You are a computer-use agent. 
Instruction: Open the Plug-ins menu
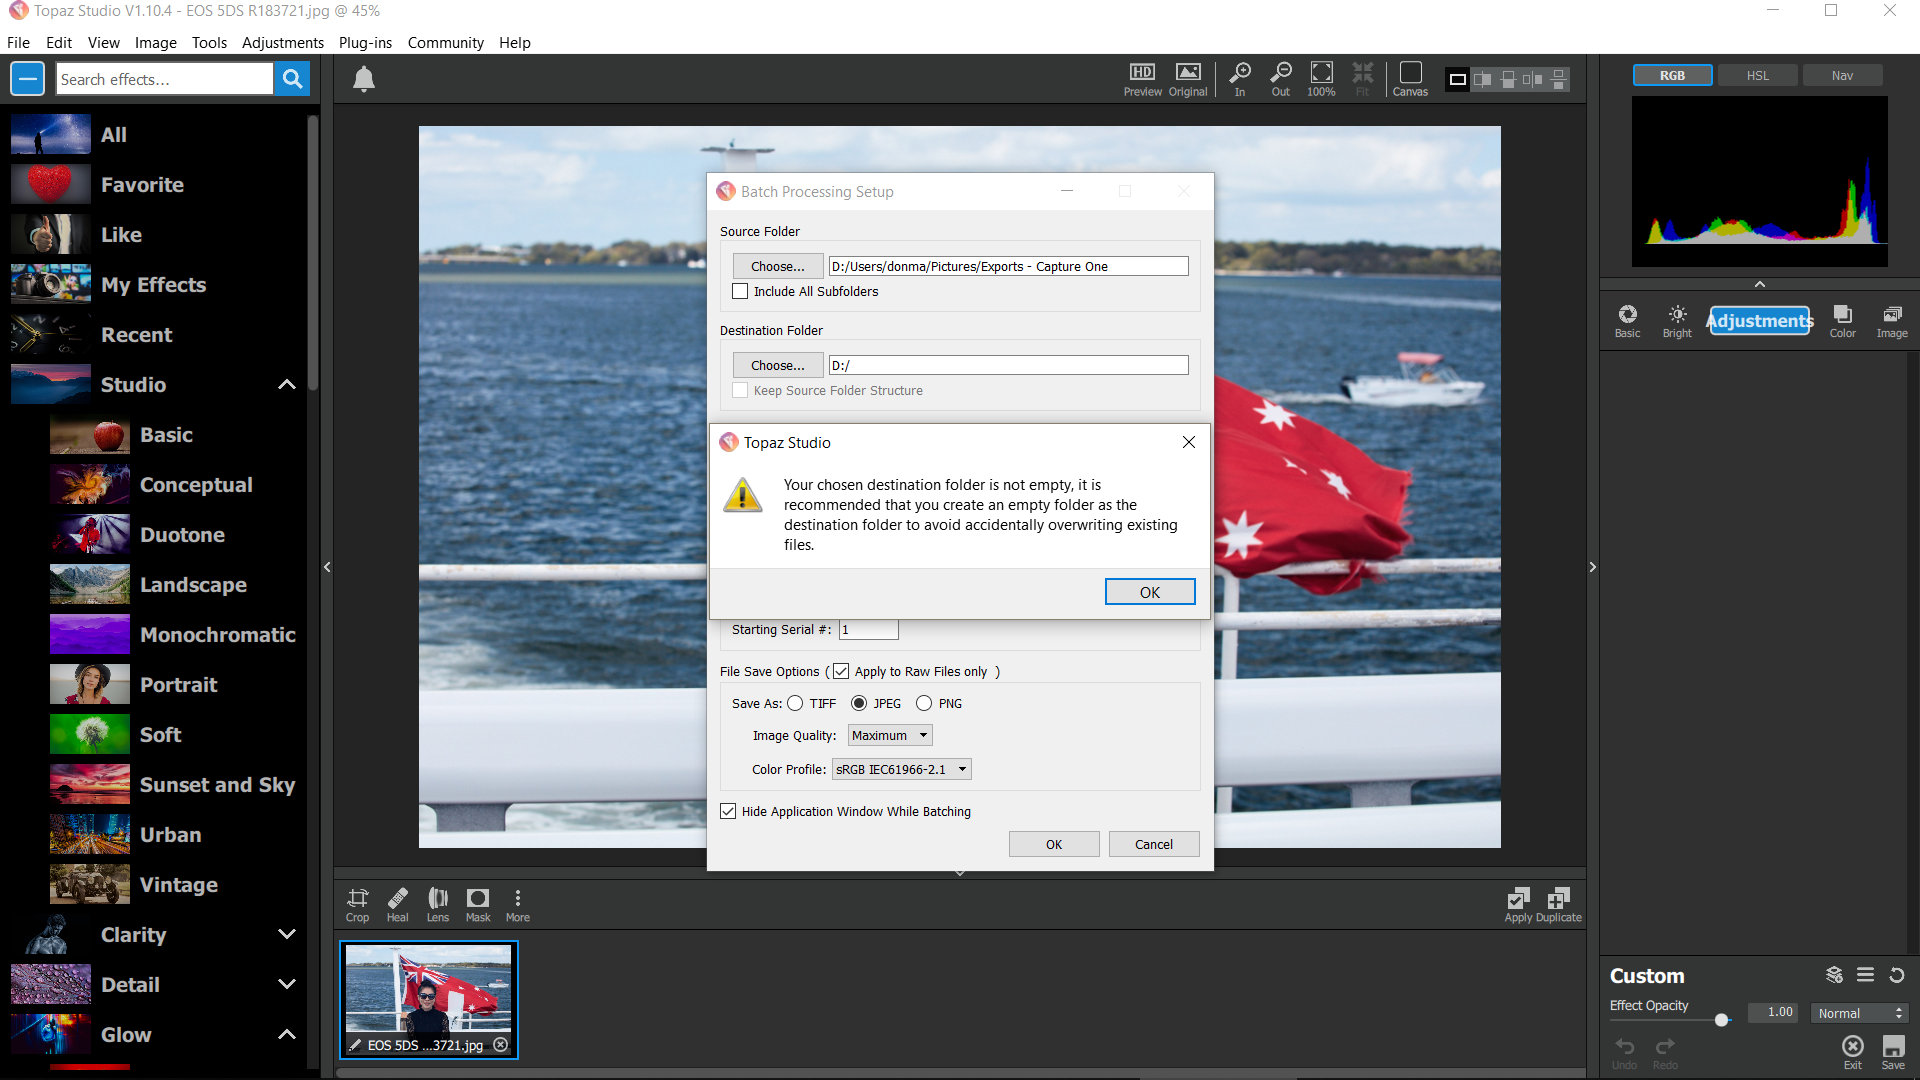365,42
